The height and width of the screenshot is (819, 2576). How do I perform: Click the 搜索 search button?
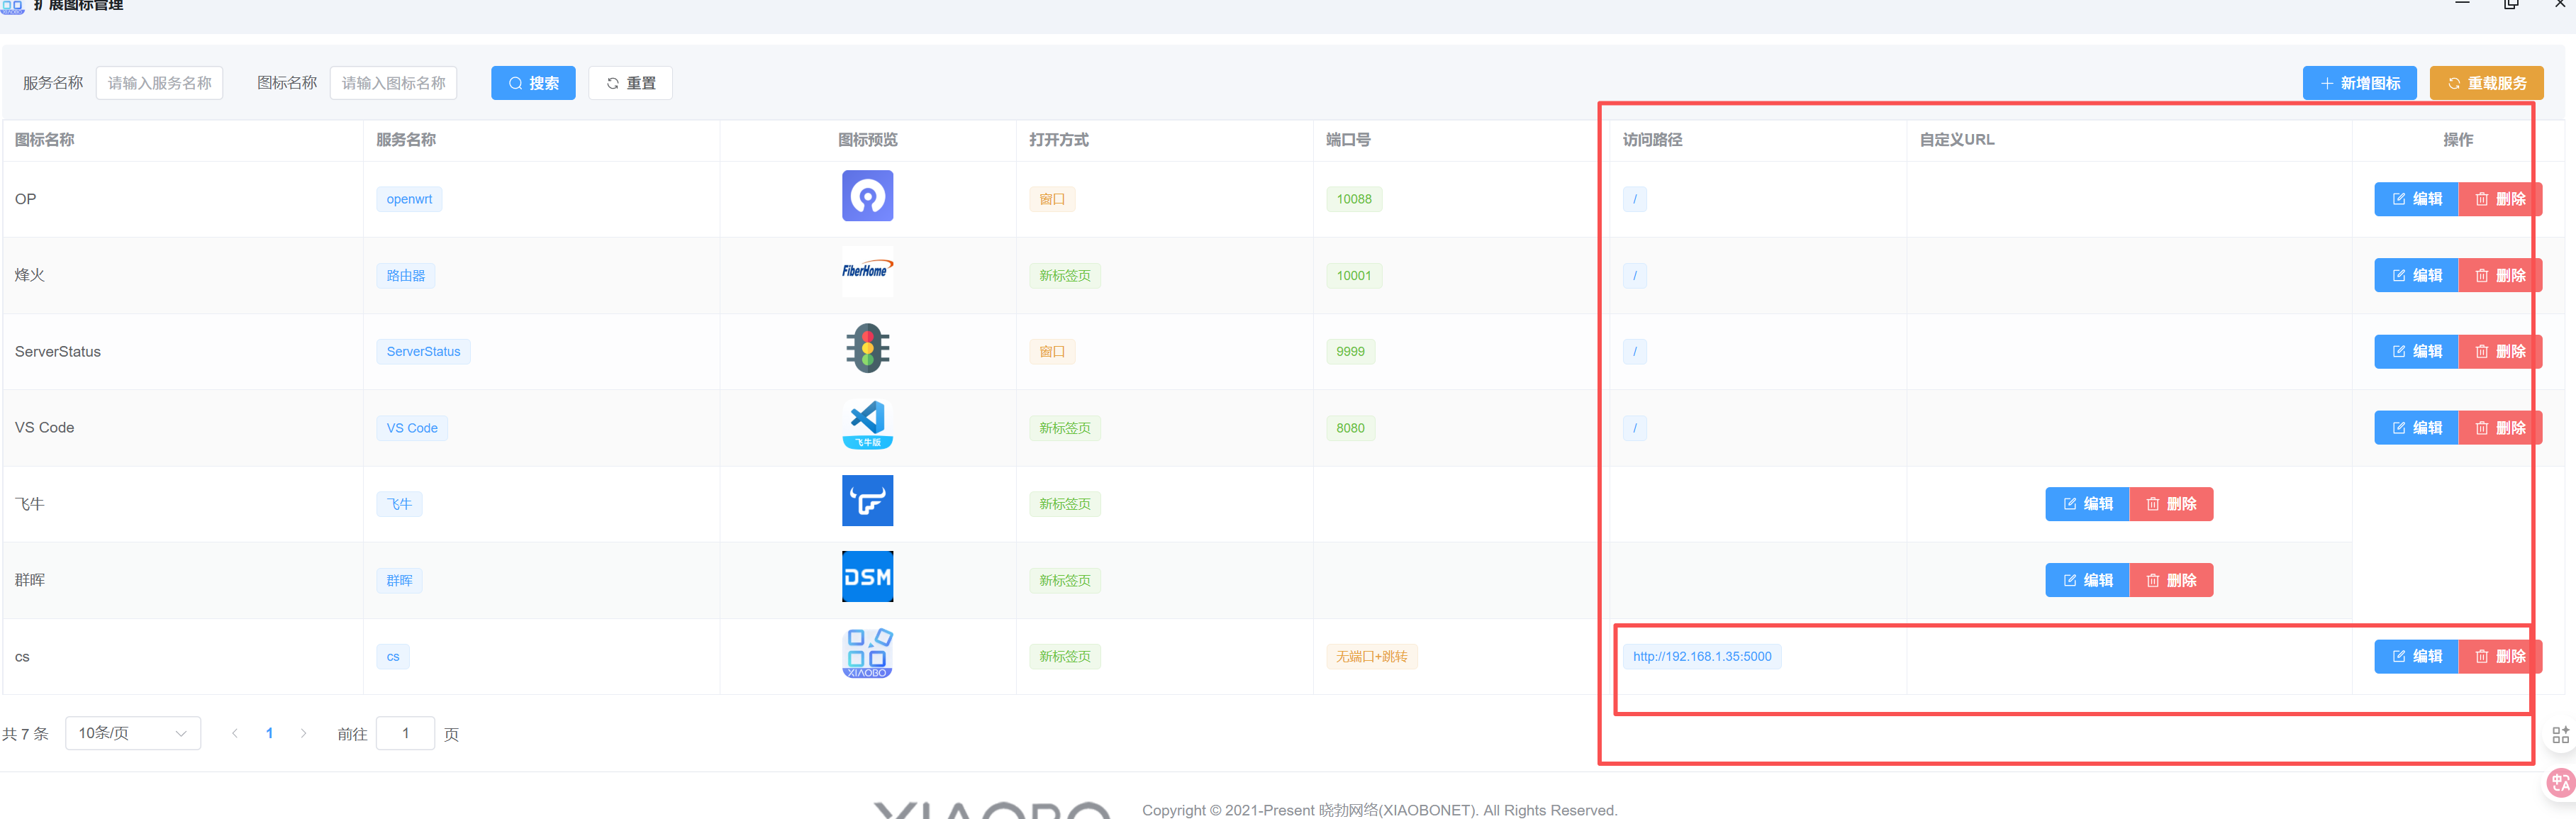(x=533, y=83)
